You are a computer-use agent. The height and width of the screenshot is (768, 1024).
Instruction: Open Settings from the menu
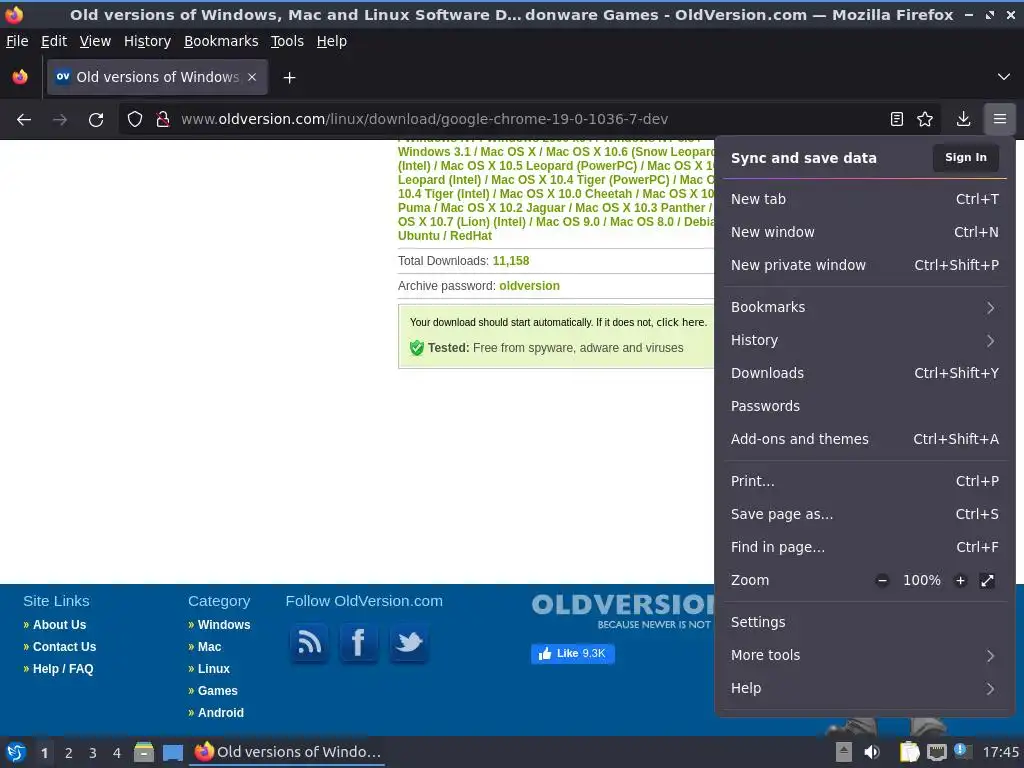pyautogui.click(x=865, y=622)
